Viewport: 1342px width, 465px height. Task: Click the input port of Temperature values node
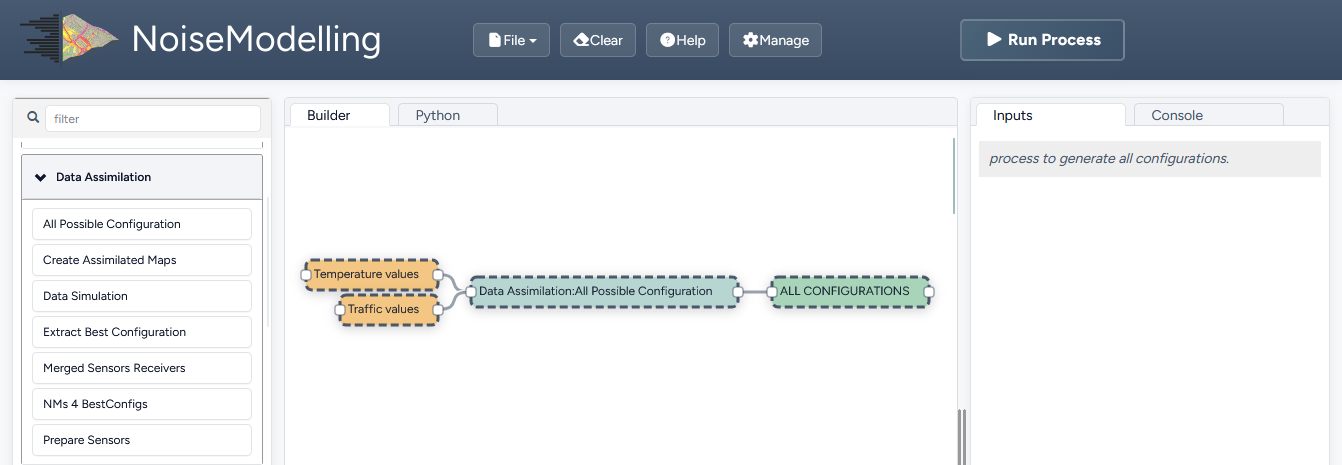[307, 274]
